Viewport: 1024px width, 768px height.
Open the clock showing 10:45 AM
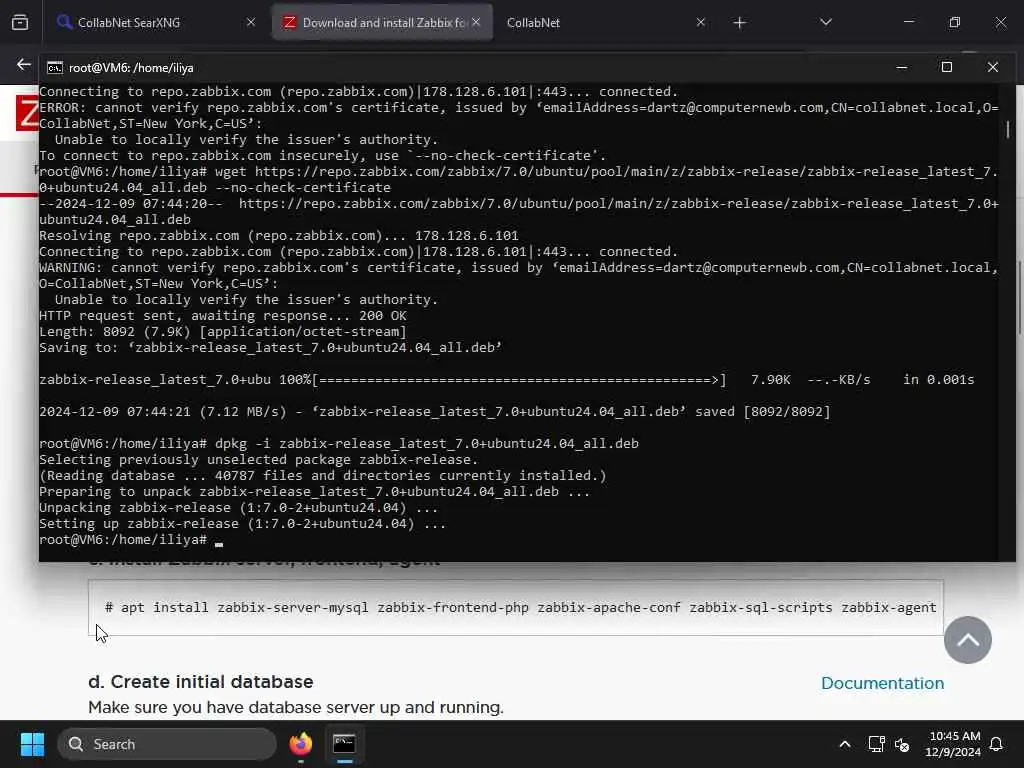(x=953, y=744)
